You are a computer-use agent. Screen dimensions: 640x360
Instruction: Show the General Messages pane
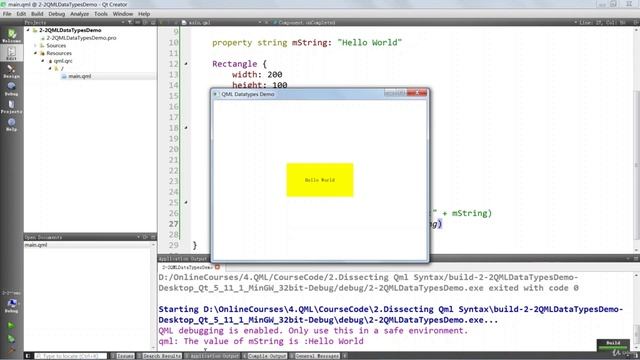pyautogui.click(x=315, y=356)
